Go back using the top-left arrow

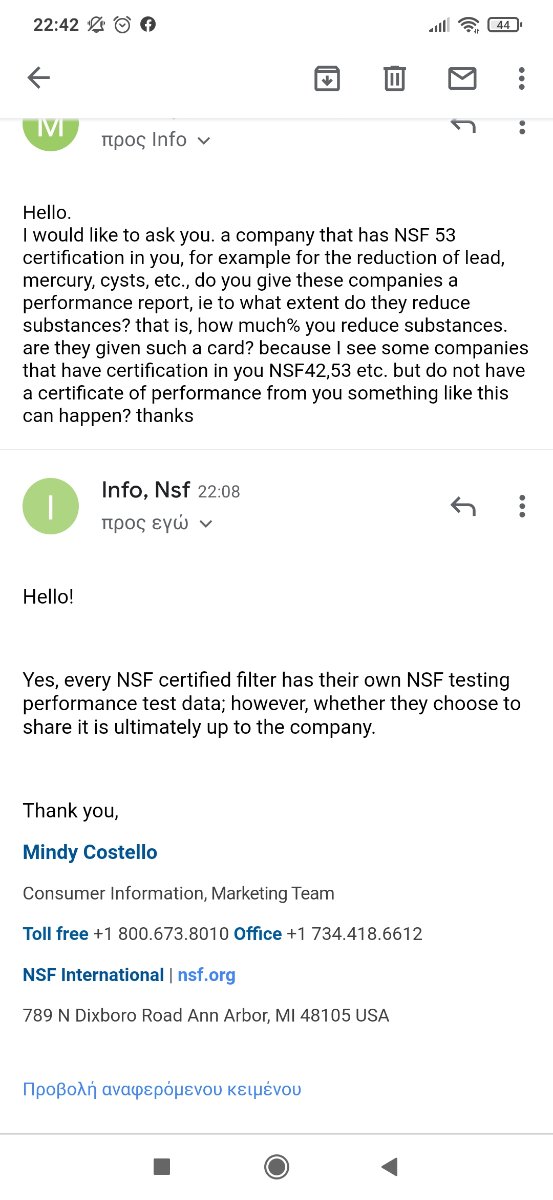[38, 78]
